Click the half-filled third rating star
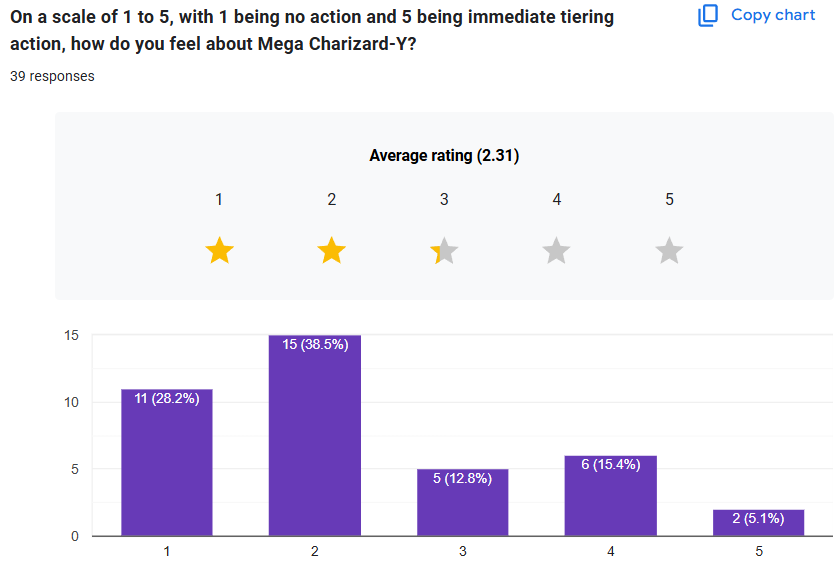The image size is (839, 578). click(444, 251)
